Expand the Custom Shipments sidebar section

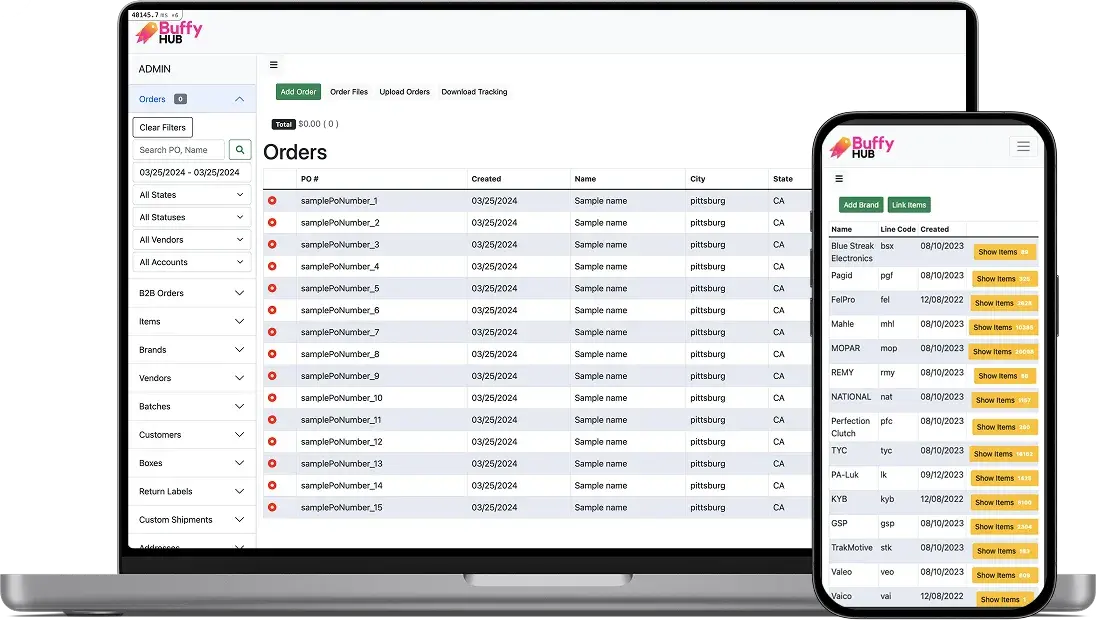(192, 520)
